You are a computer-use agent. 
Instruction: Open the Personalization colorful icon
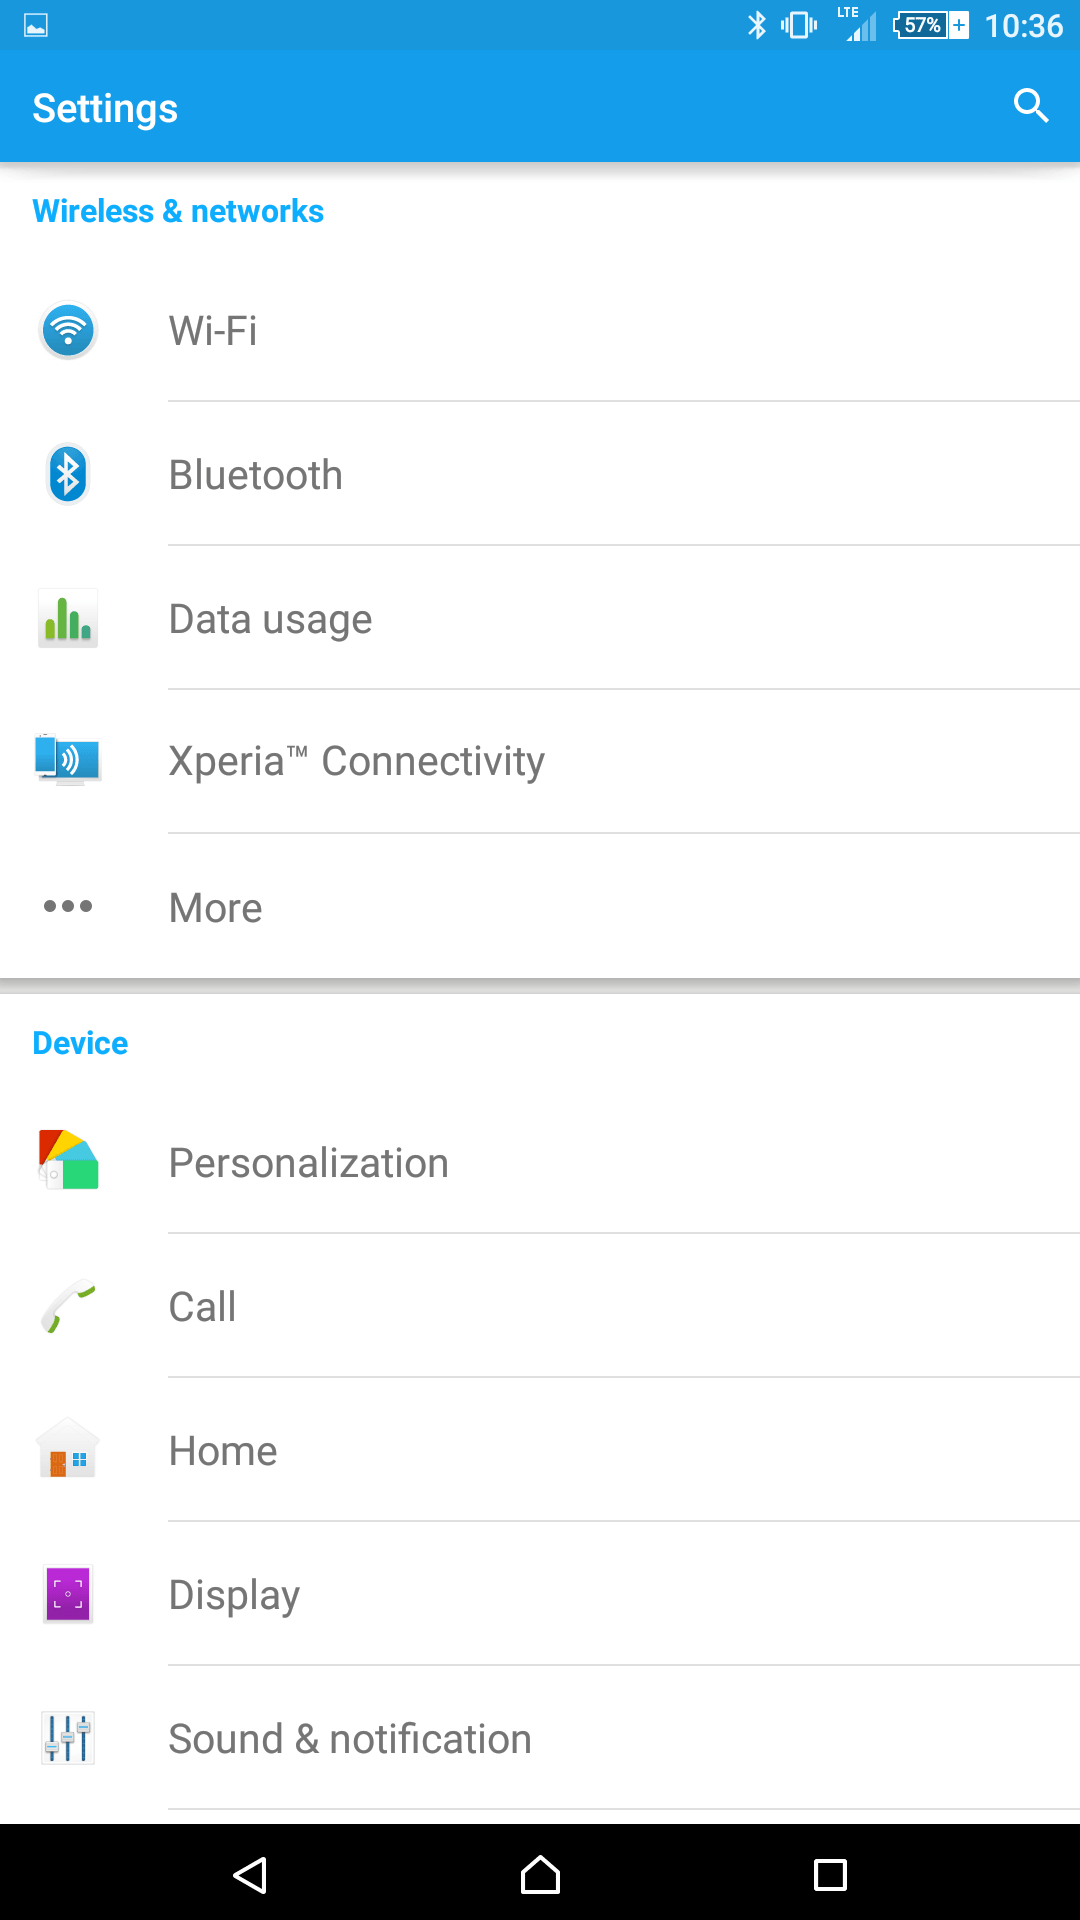click(x=68, y=1160)
